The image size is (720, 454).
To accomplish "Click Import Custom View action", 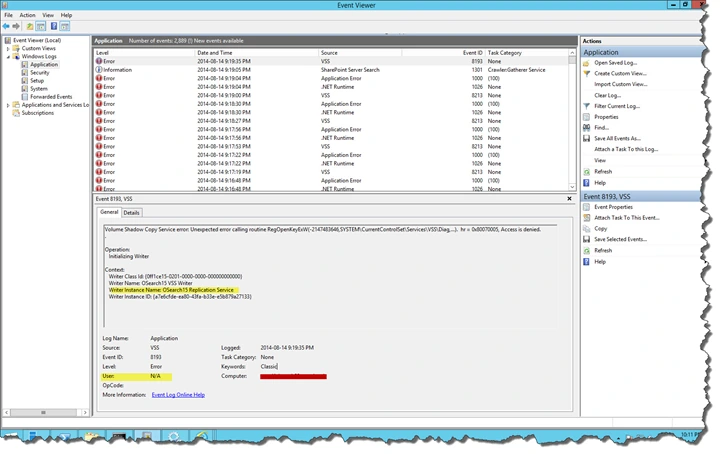I will pyautogui.click(x=620, y=84).
